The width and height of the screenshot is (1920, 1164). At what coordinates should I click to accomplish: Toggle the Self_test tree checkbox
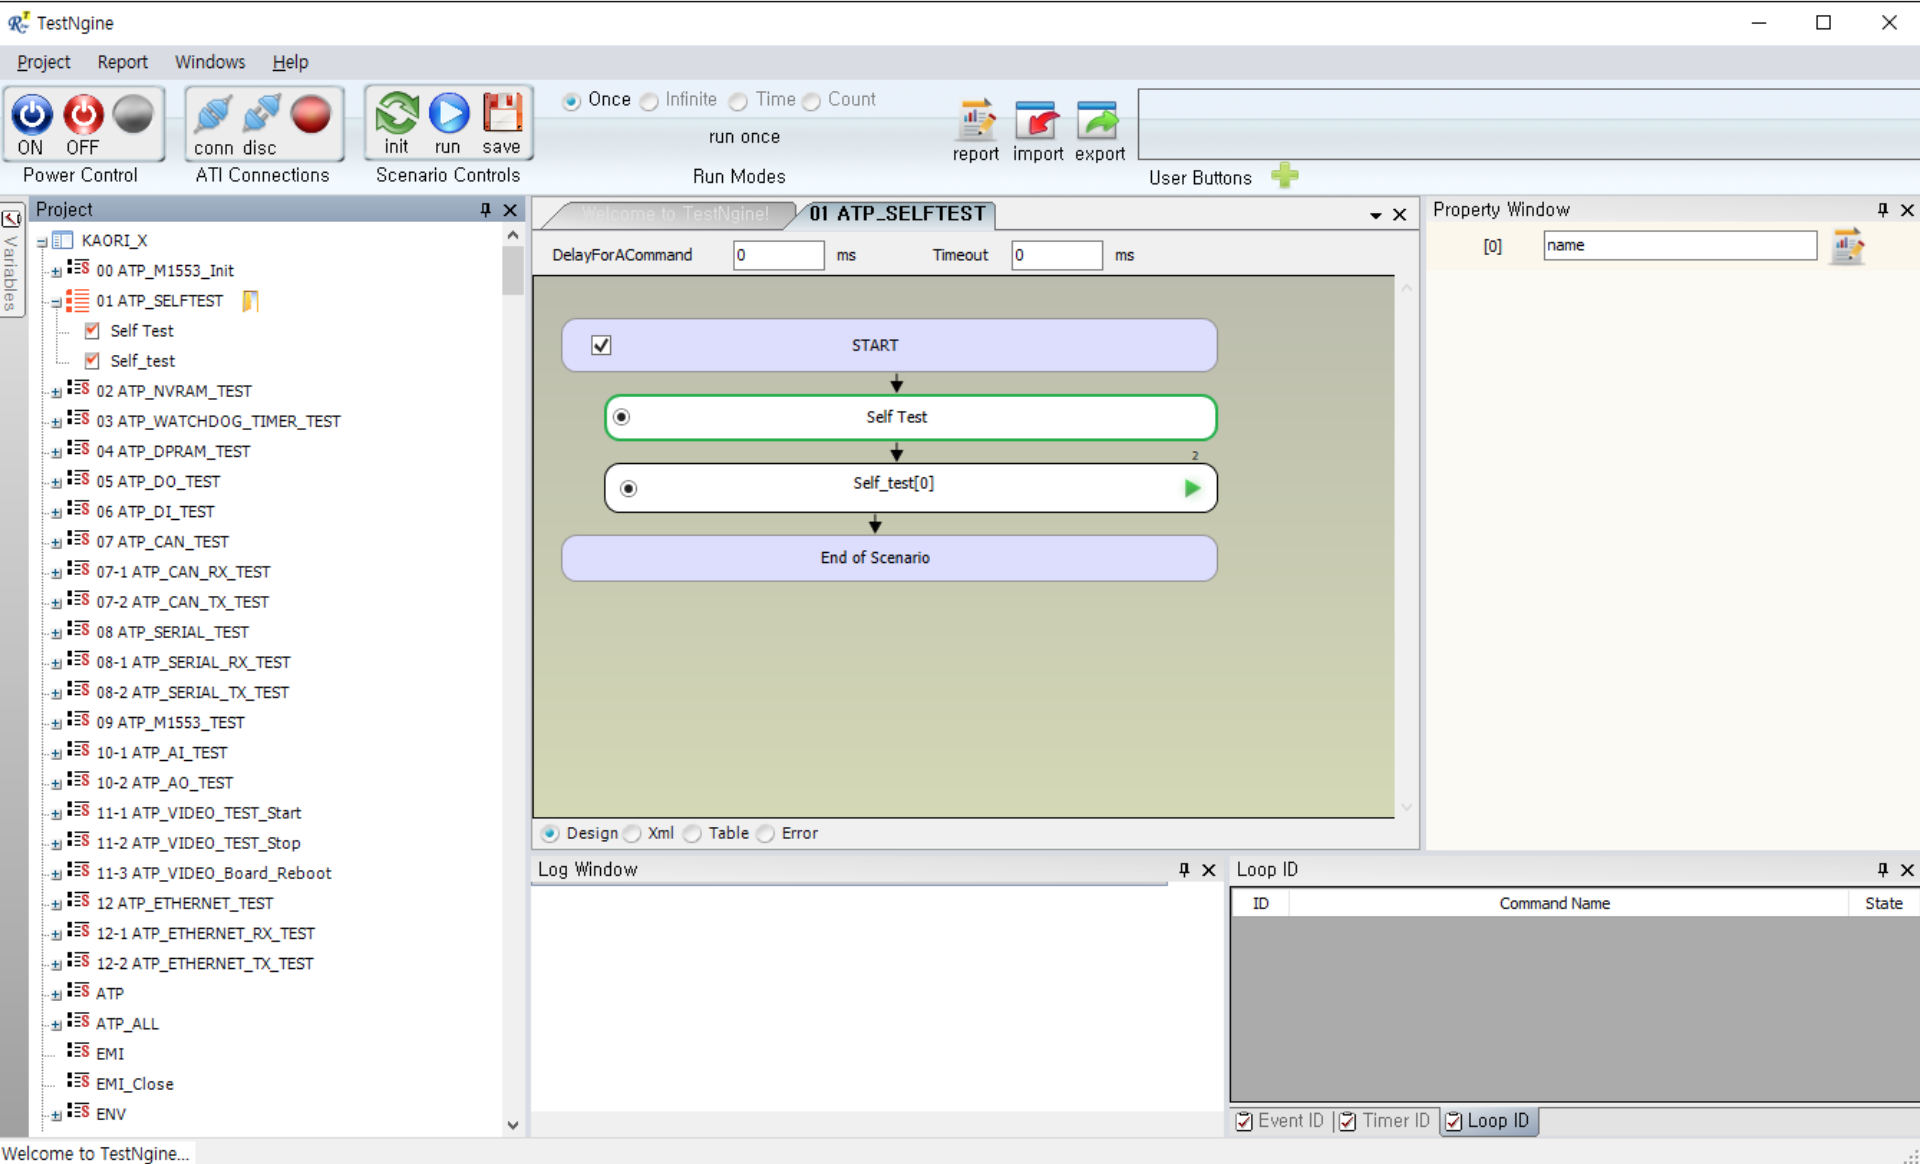tap(92, 361)
